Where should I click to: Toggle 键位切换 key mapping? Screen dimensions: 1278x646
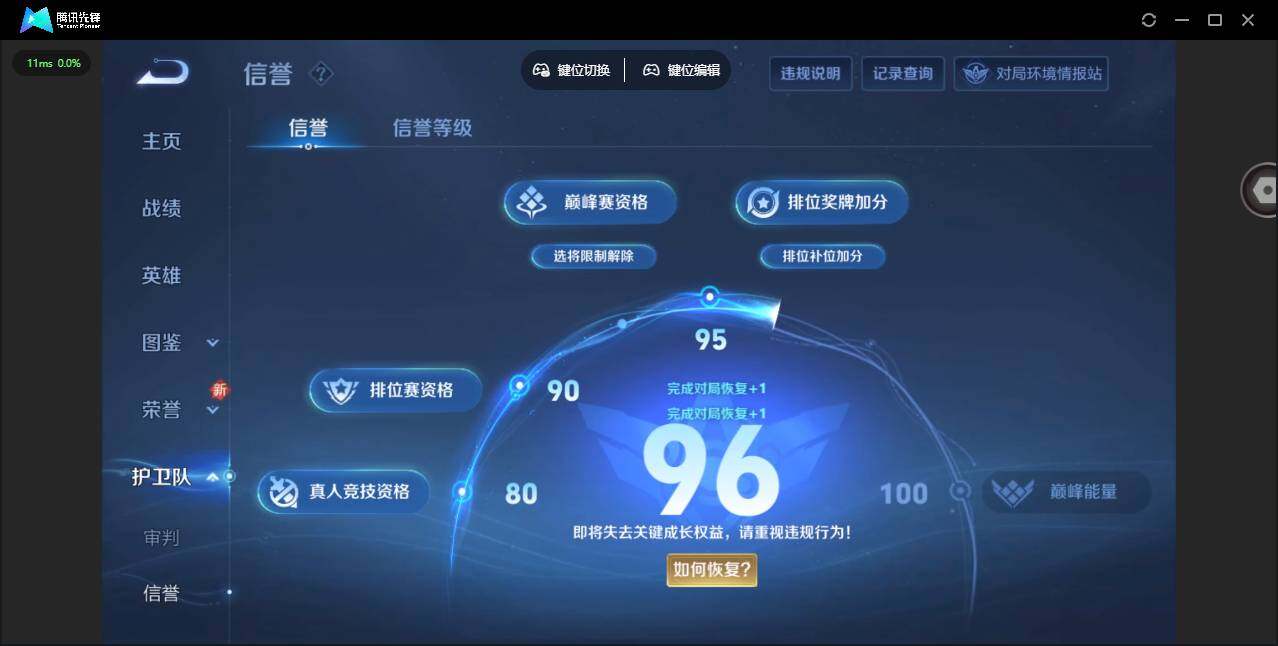click(572, 70)
